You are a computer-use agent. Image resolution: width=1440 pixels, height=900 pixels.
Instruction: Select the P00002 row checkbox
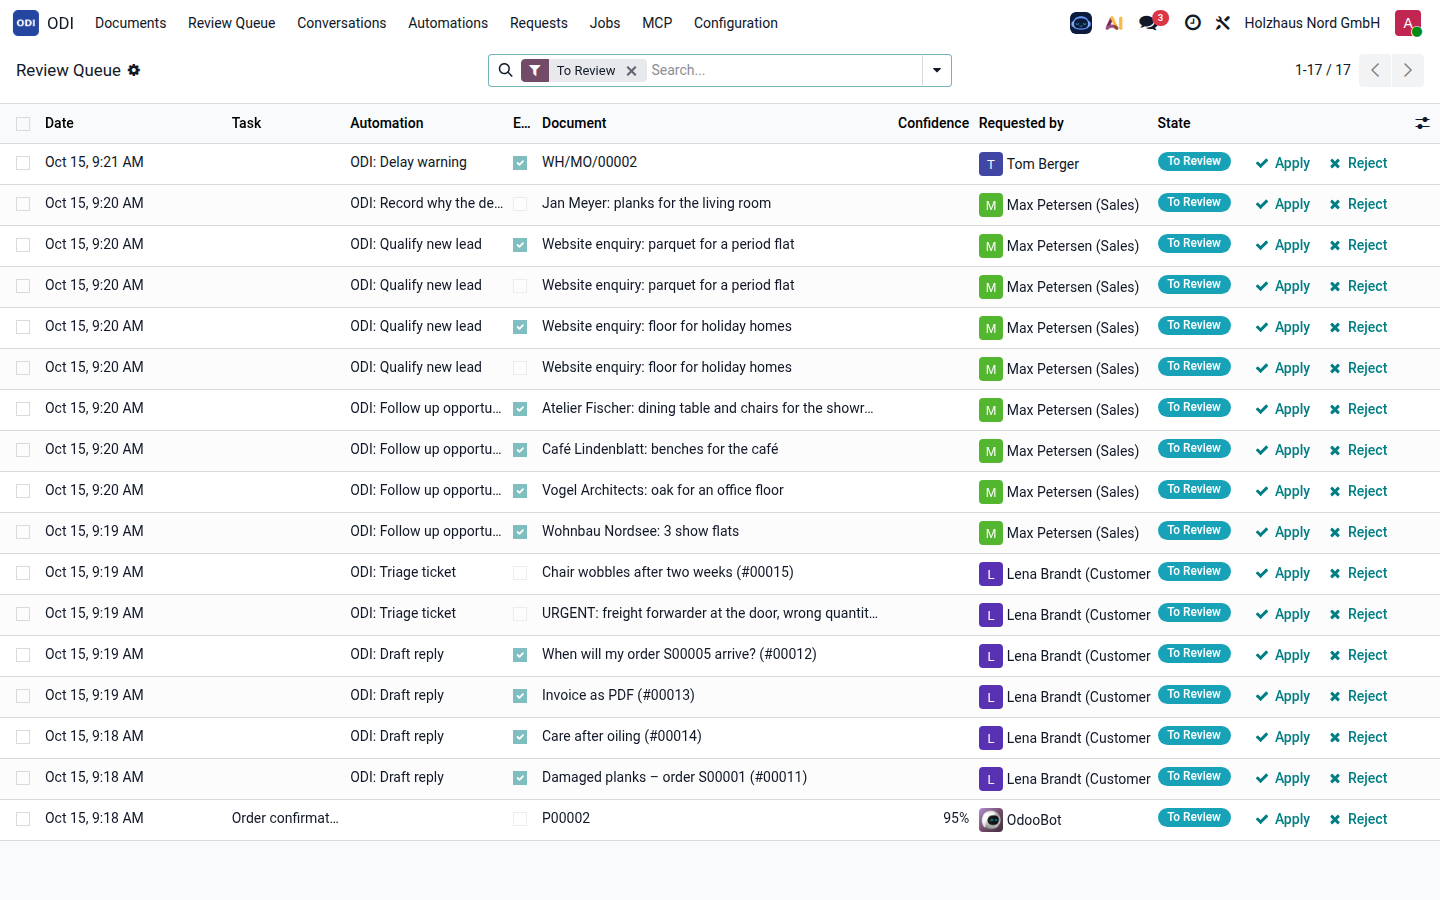tap(23, 819)
